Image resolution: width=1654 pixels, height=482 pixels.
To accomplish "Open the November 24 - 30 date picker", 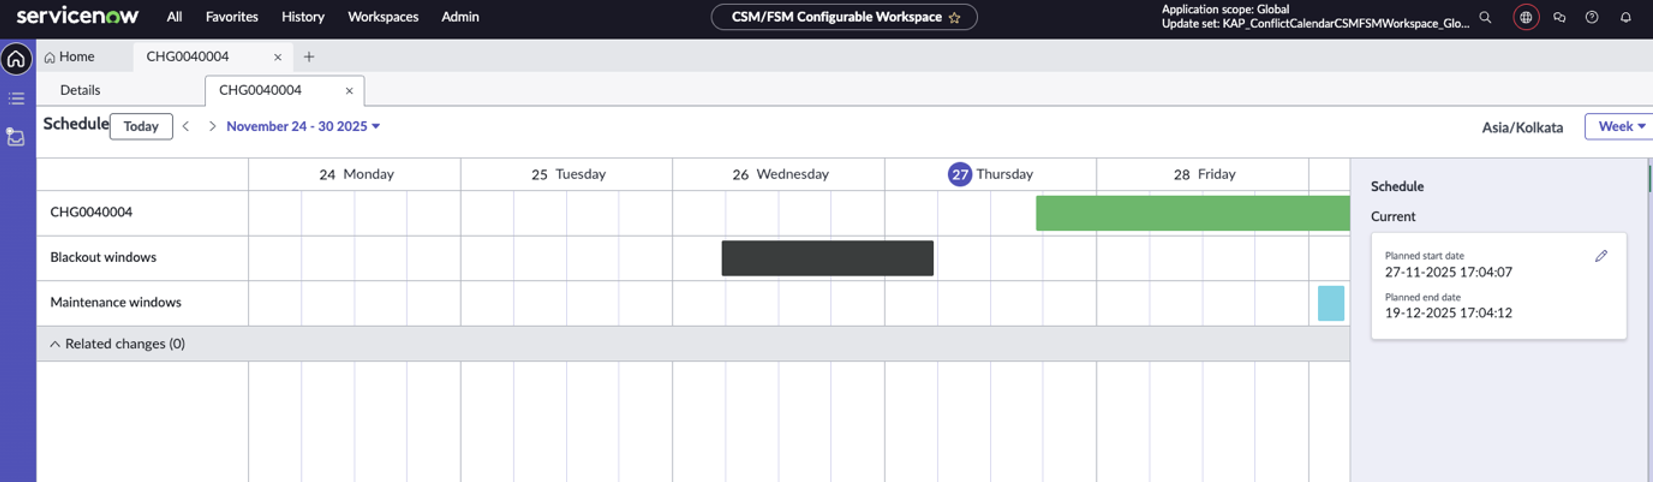I will click(302, 126).
